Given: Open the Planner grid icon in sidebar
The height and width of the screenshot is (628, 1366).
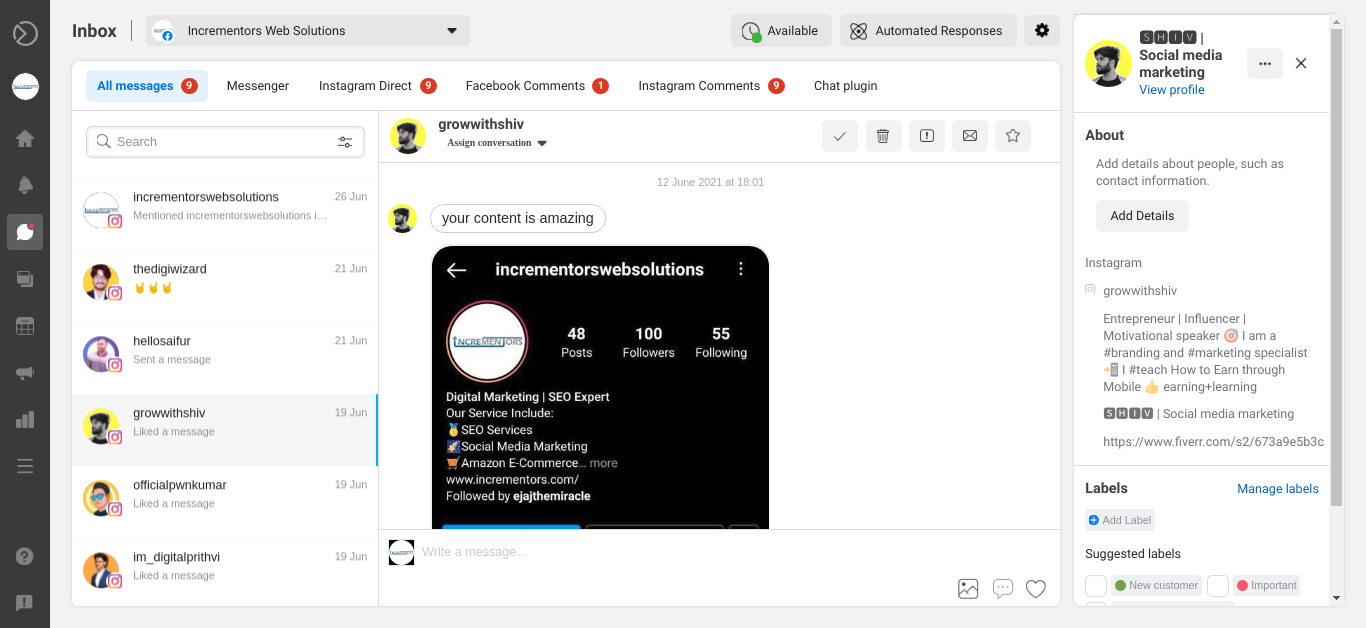Looking at the screenshot, I should tap(25, 326).
